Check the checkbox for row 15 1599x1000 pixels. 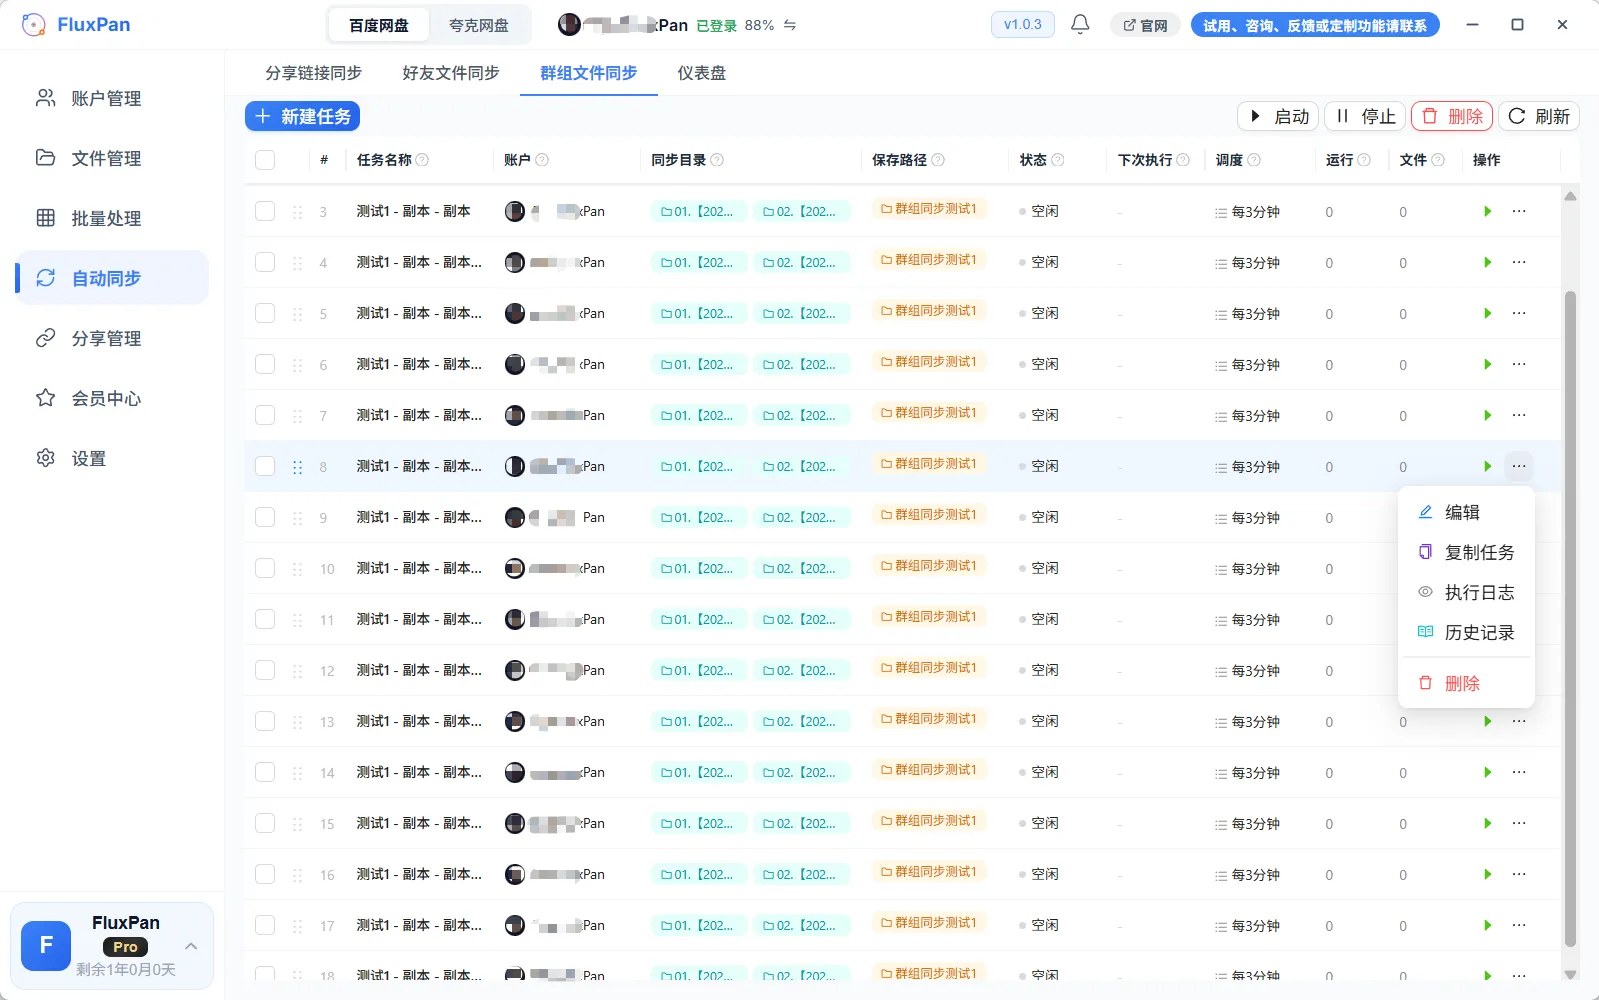pyautogui.click(x=265, y=823)
